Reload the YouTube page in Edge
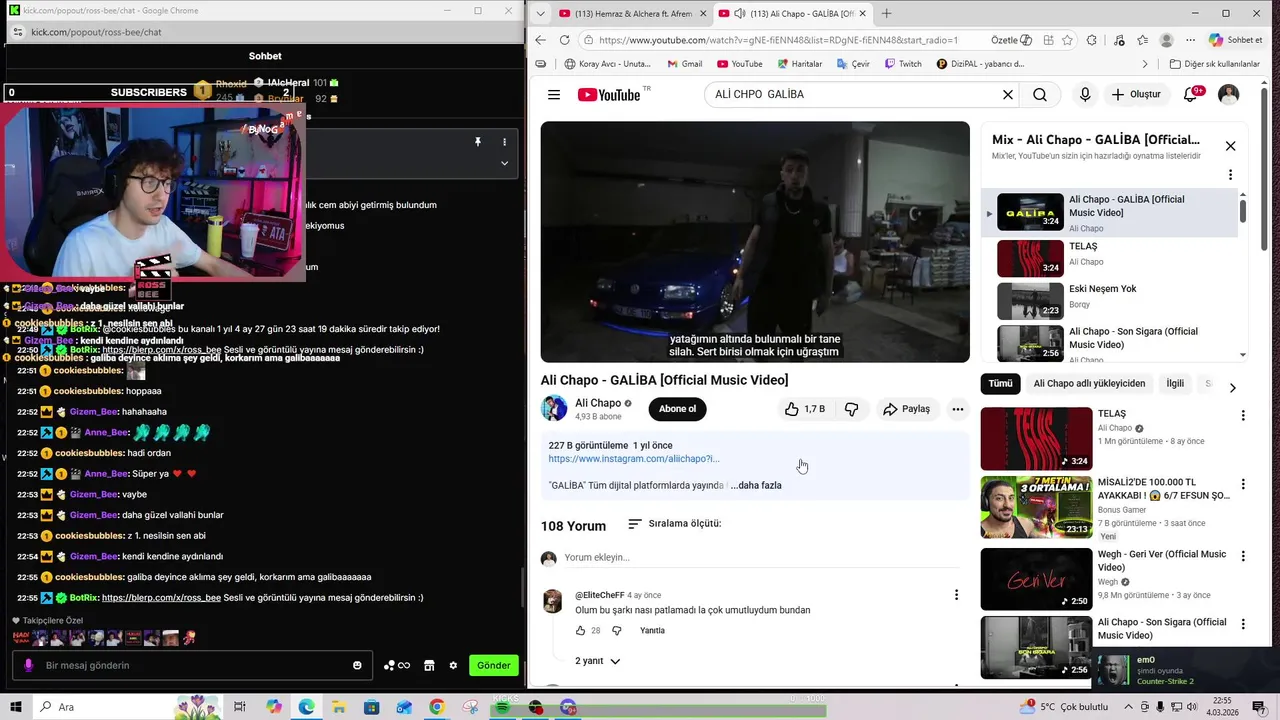Screen dimensions: 1280x720 click(564, 40)
